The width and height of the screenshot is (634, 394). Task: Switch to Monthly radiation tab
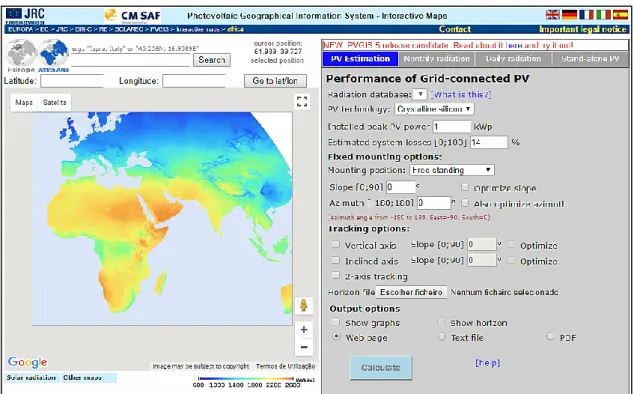pos(437,59)
